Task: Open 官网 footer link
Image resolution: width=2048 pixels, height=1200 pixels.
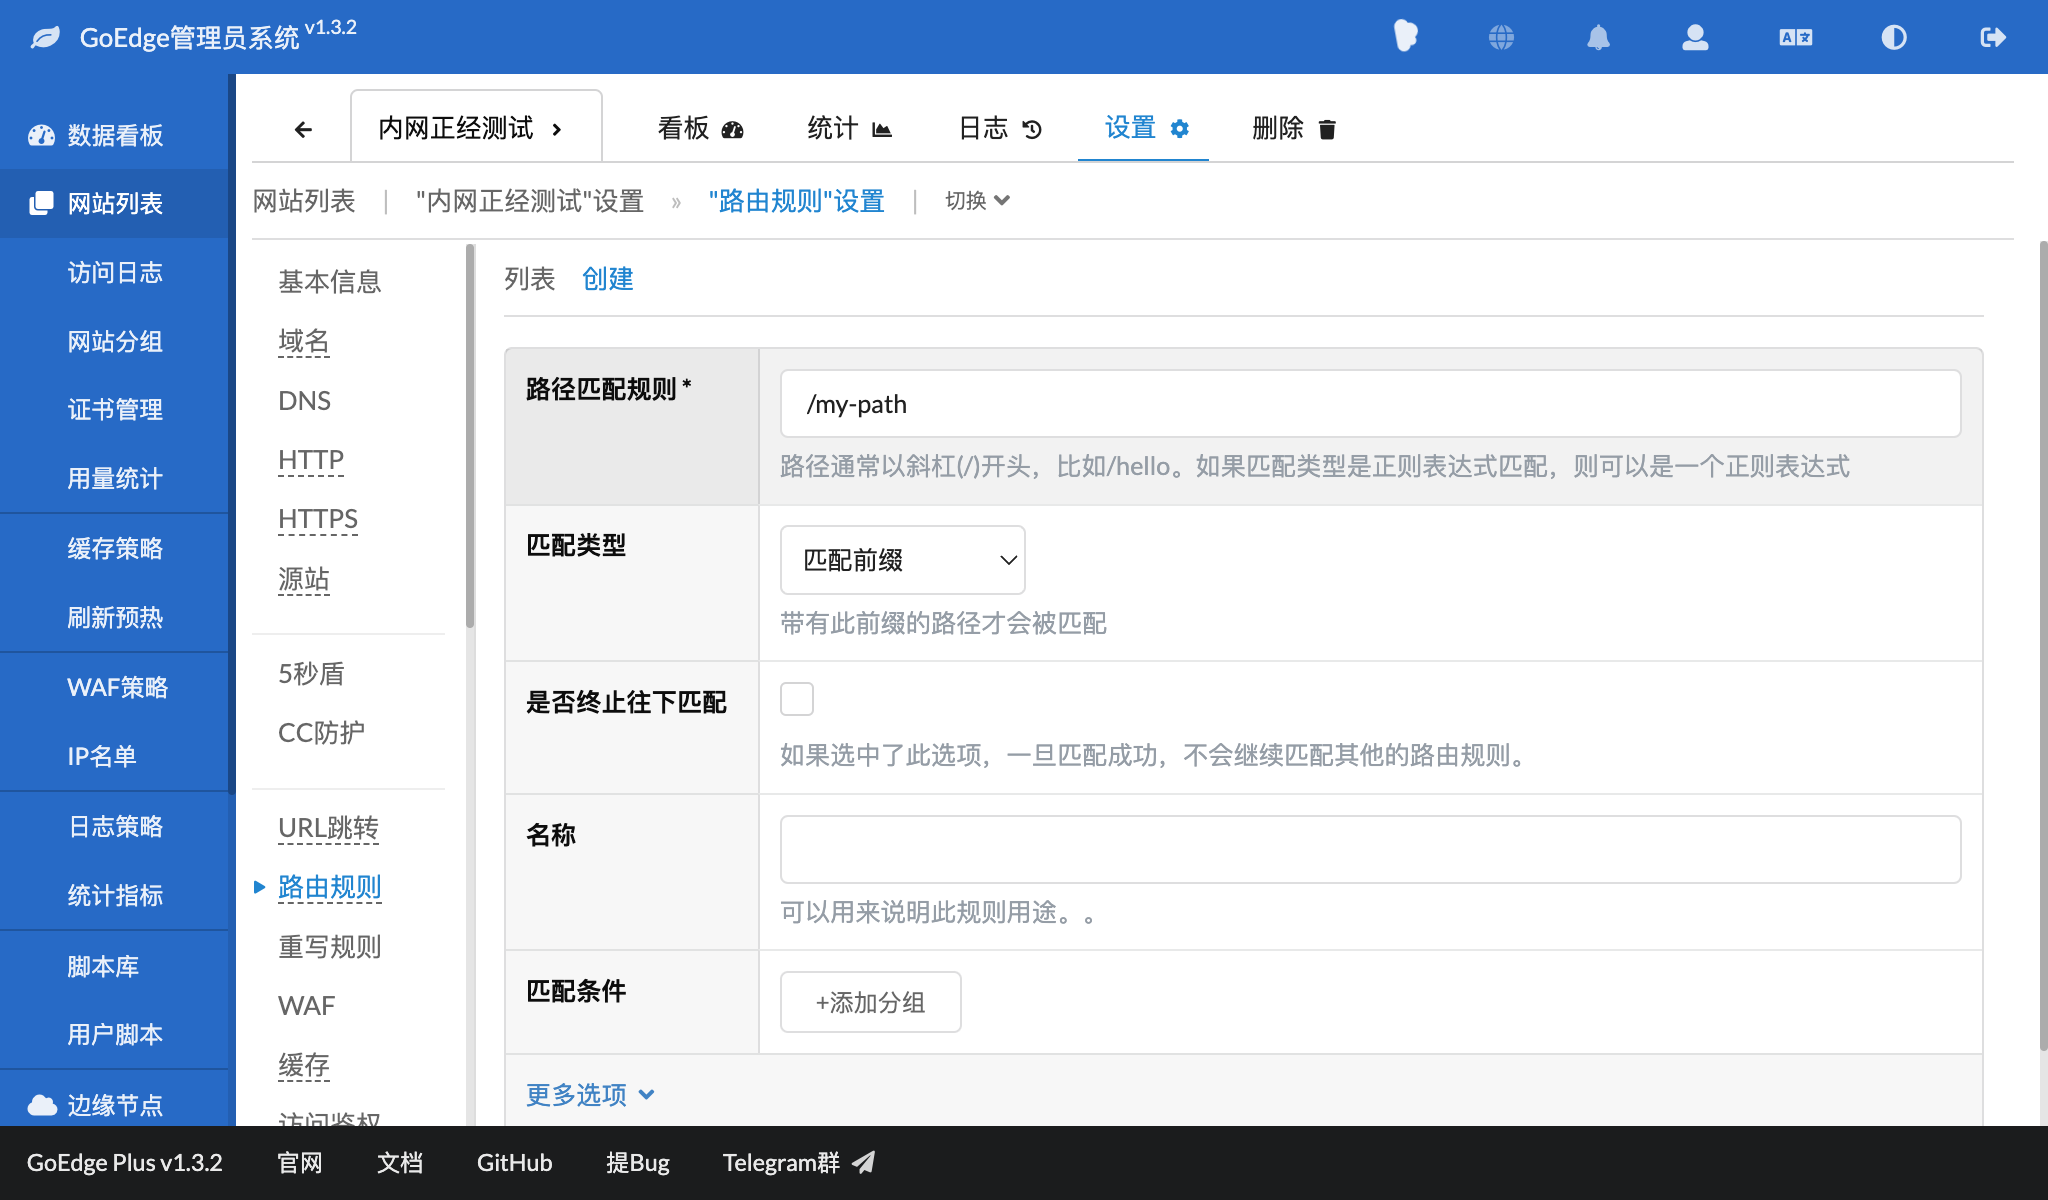Action: coord(300,1162)
